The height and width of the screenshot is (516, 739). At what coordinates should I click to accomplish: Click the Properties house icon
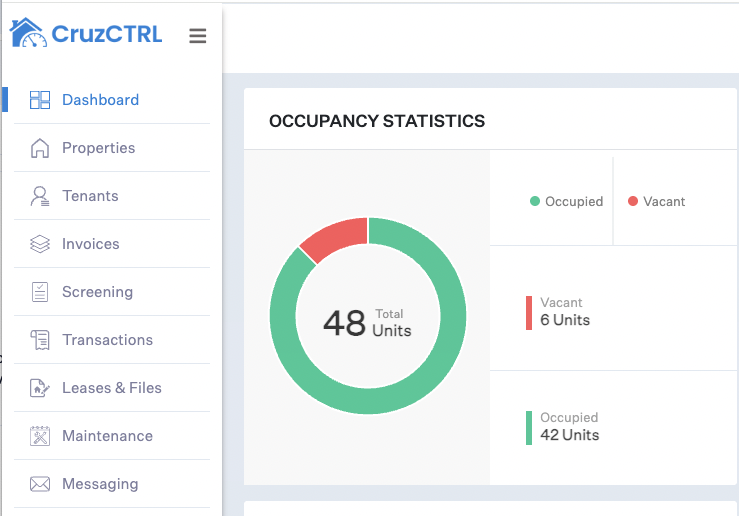tap(40, 148)
